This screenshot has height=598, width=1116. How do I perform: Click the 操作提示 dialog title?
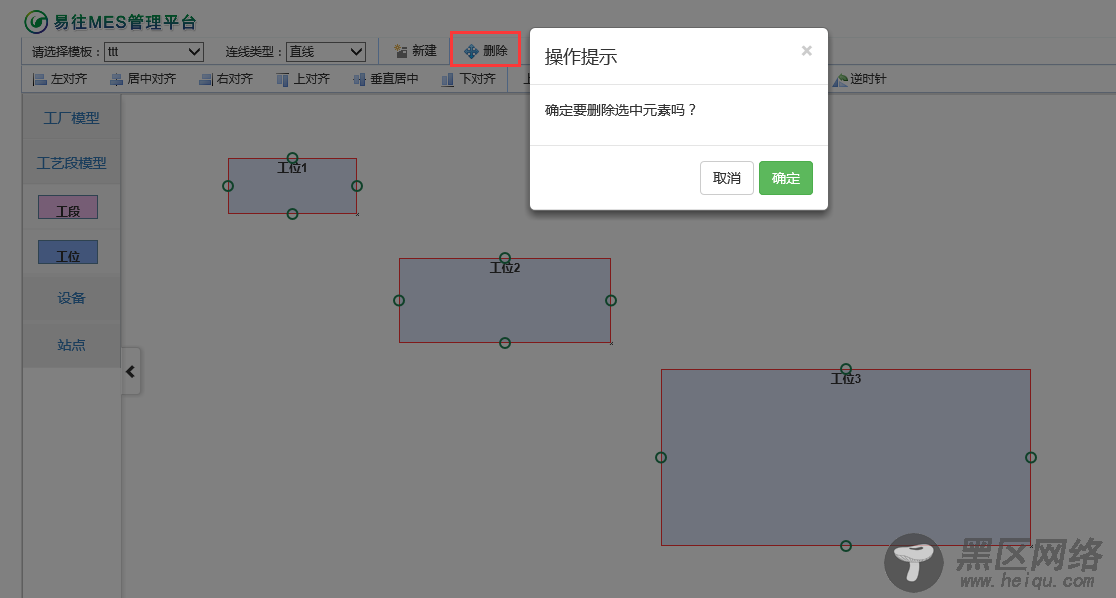click(581, 57)
